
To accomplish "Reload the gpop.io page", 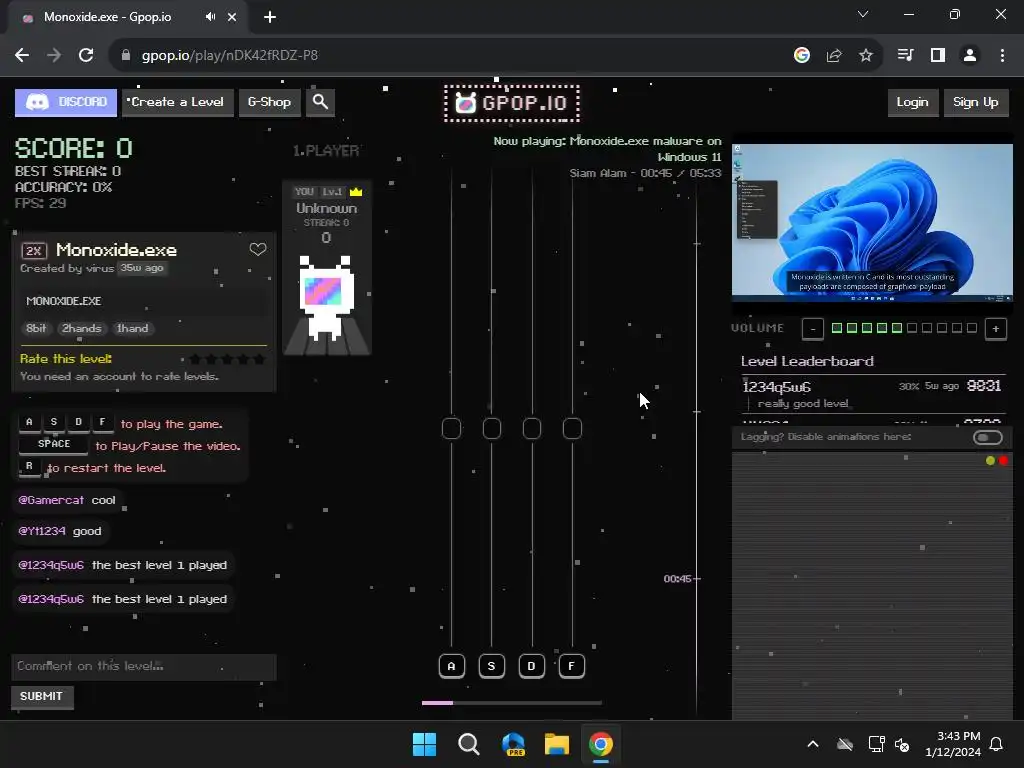I will coord(86,56).
